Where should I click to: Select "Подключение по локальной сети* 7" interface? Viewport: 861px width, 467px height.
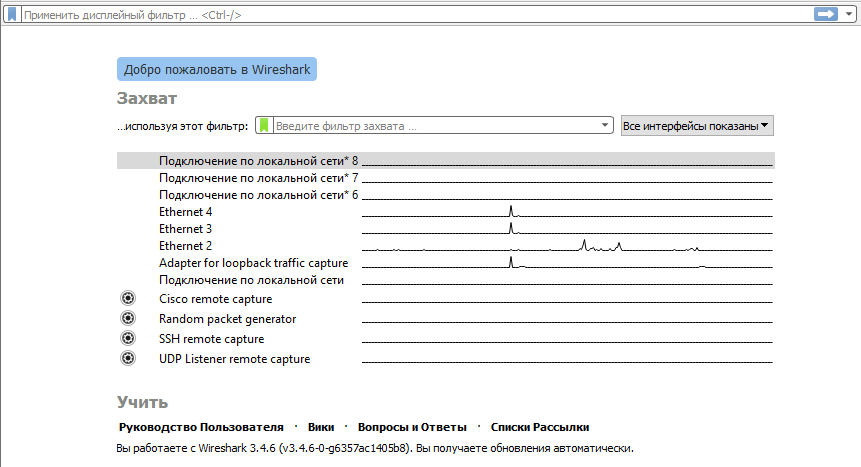pos(258,177)
